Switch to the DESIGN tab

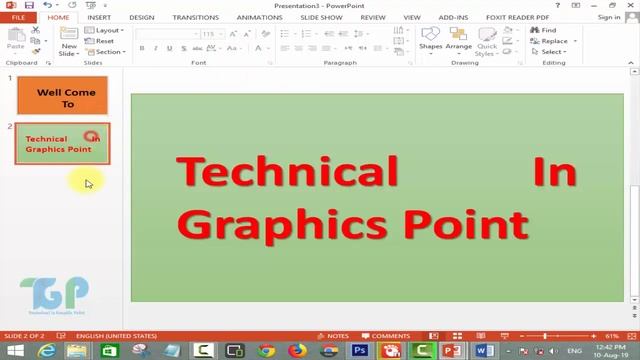[x=142, y=18]
